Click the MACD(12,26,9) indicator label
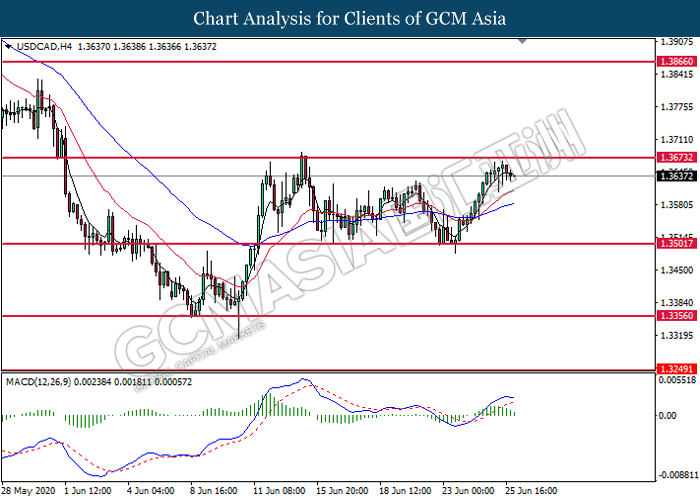Viewport: 700px width, 500px height. click(x=38, y=382)
